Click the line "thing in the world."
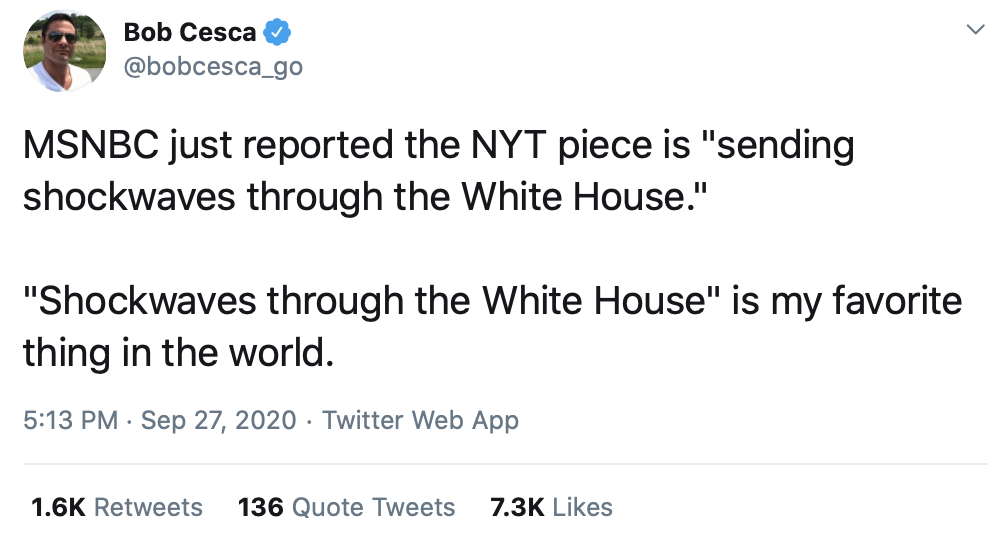 [176, 352]
